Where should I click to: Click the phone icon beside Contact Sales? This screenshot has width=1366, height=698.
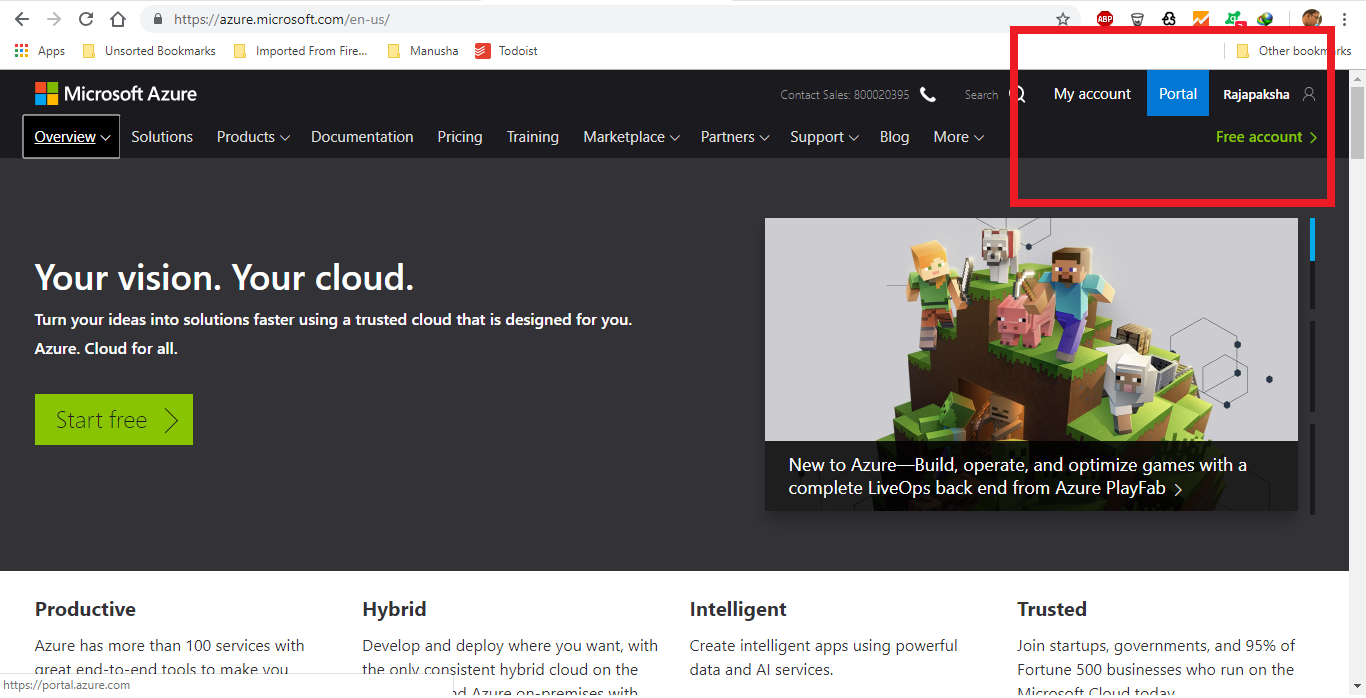928,94
